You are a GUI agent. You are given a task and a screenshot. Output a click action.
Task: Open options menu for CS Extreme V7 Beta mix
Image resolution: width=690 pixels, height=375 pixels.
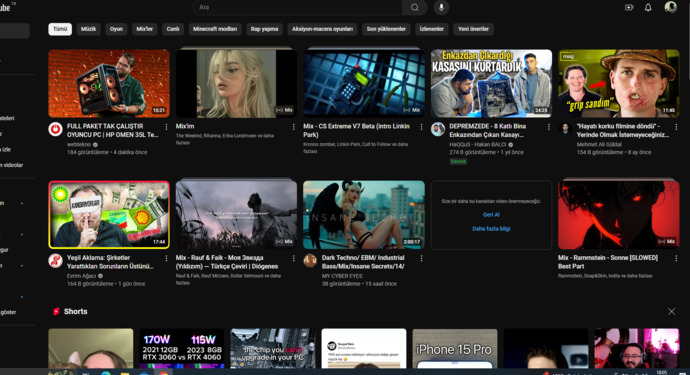(421, 127)
